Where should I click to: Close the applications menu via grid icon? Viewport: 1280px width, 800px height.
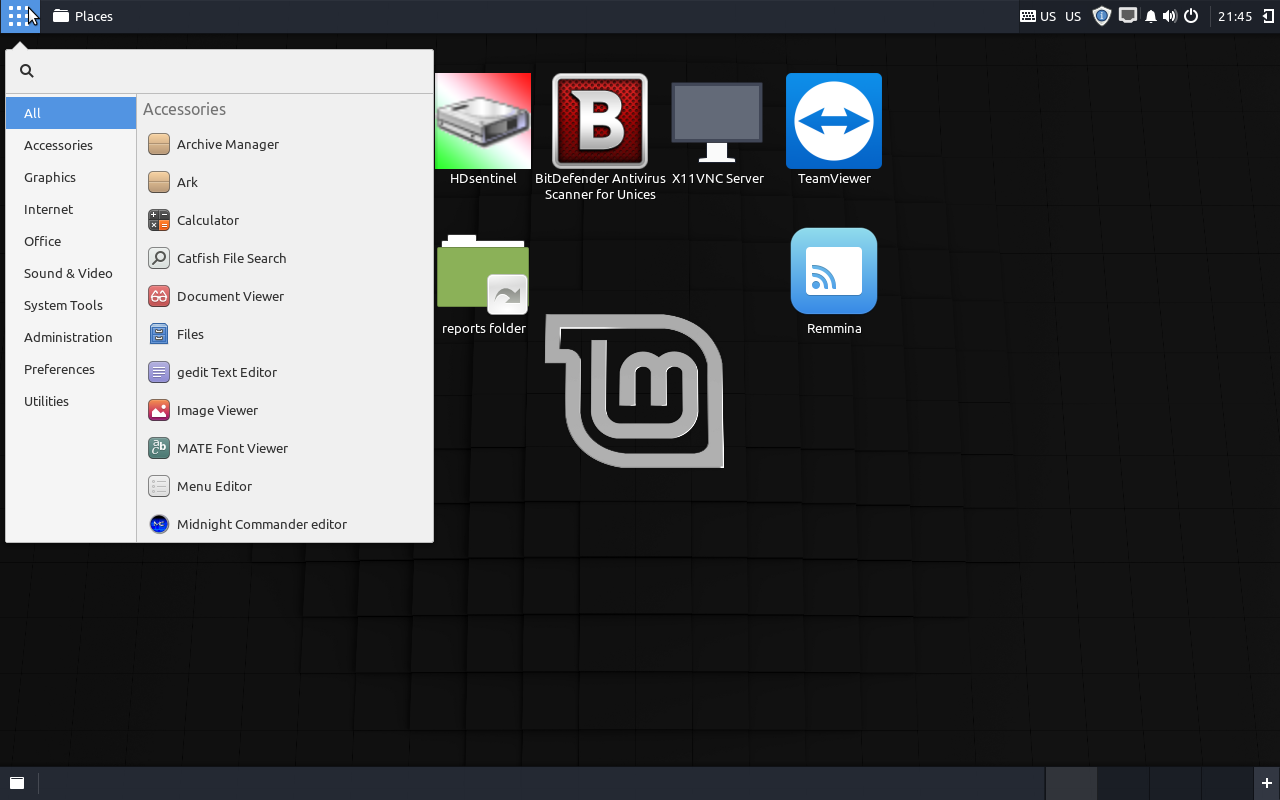pyautogui.click(x=20, y=16)
